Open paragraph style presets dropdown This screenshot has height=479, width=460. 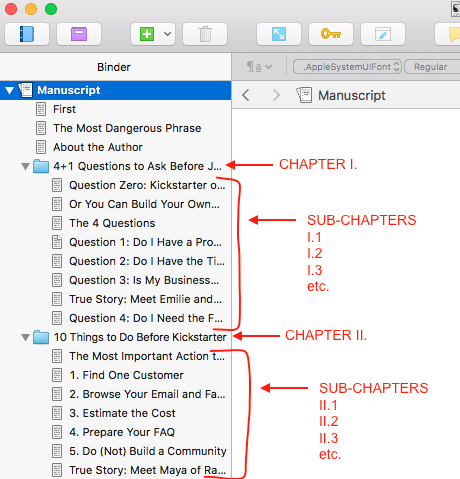pyautogui.click(x=259, y=67)
